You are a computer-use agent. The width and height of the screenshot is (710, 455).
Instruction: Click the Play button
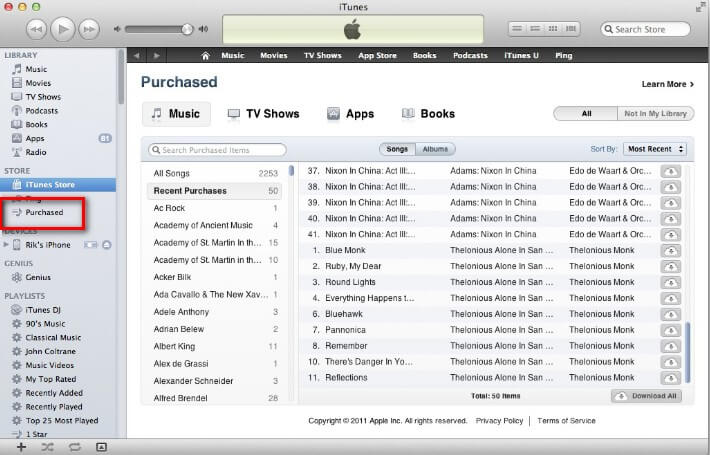pyautogui.click(x=63, y=29)
